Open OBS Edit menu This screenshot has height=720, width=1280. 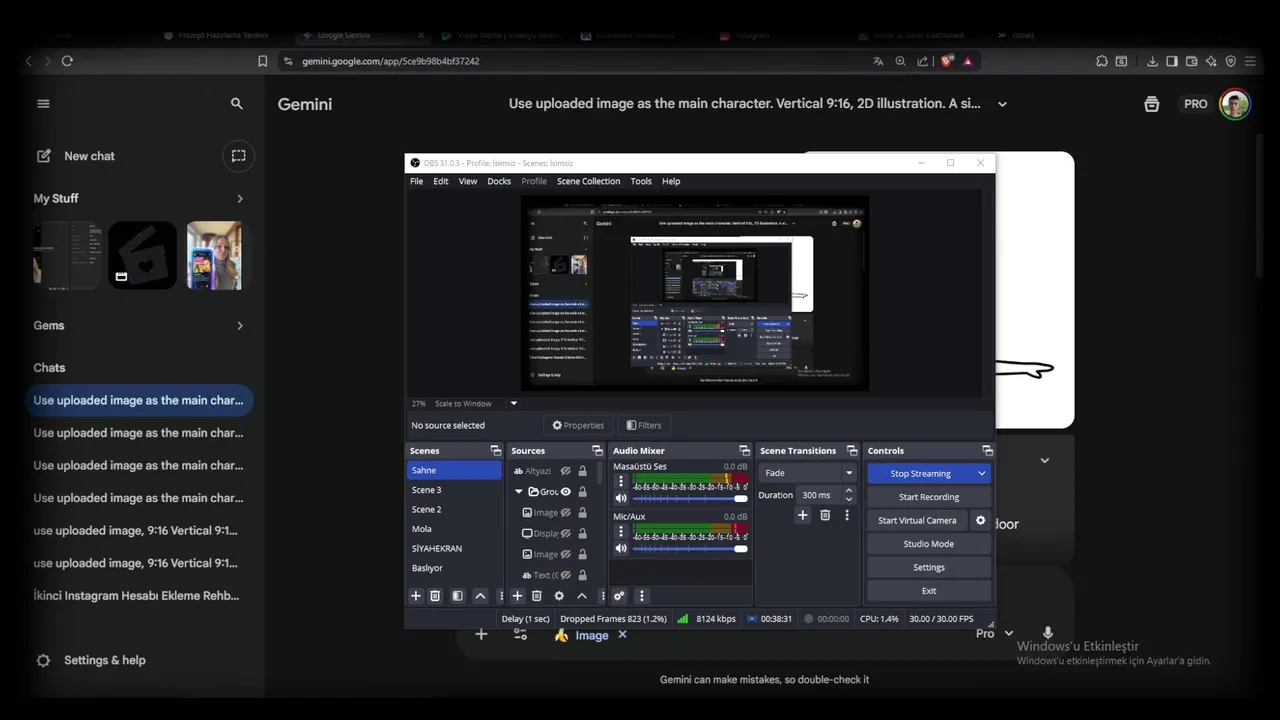point(440,181)
